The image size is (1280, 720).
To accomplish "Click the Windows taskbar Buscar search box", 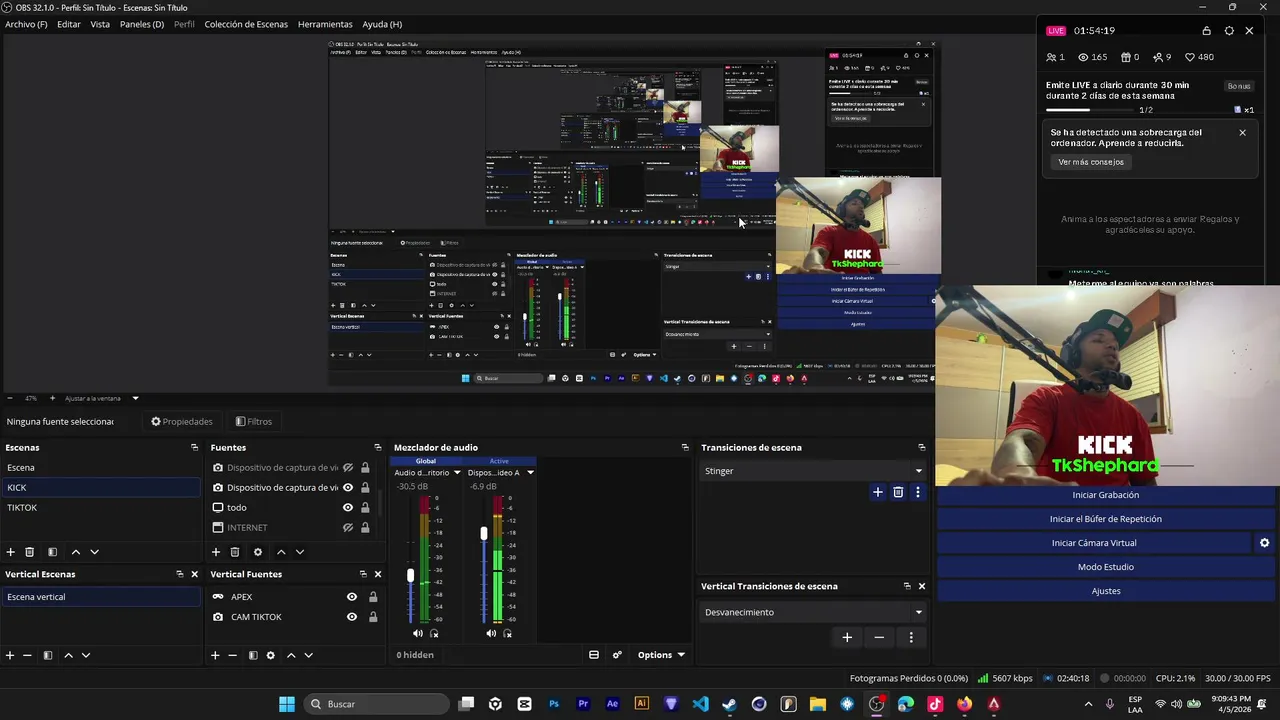I will [376, 704].
